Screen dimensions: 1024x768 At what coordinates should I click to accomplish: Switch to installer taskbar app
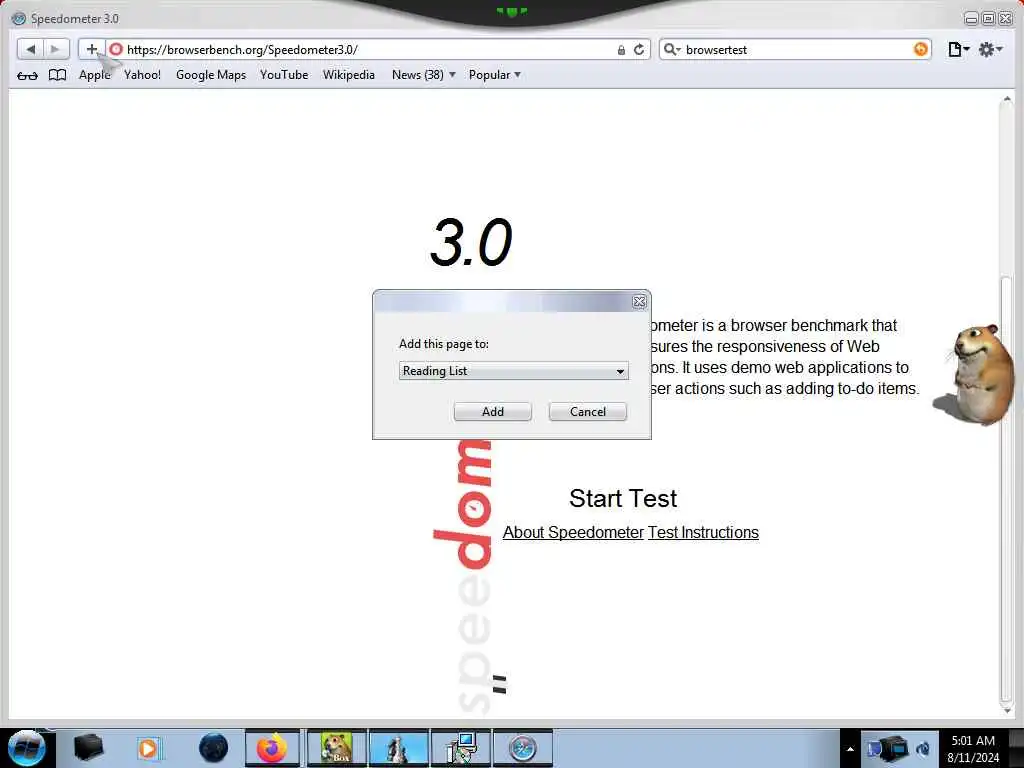pos(461,748)
